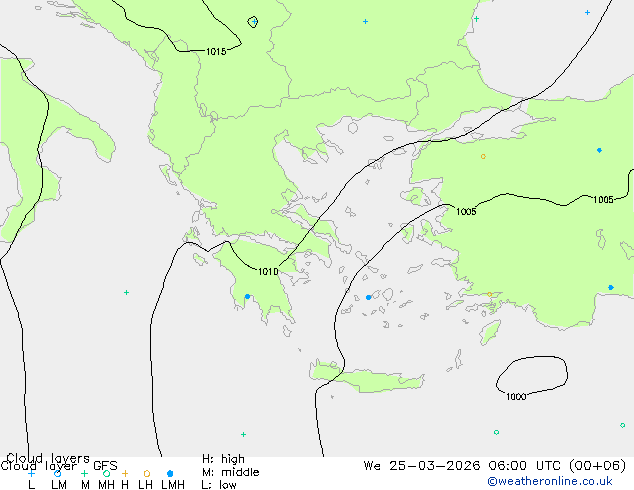Select the orange circle marker on Turkey's southwest coast
634x490 pixels.
pos(489,294)
